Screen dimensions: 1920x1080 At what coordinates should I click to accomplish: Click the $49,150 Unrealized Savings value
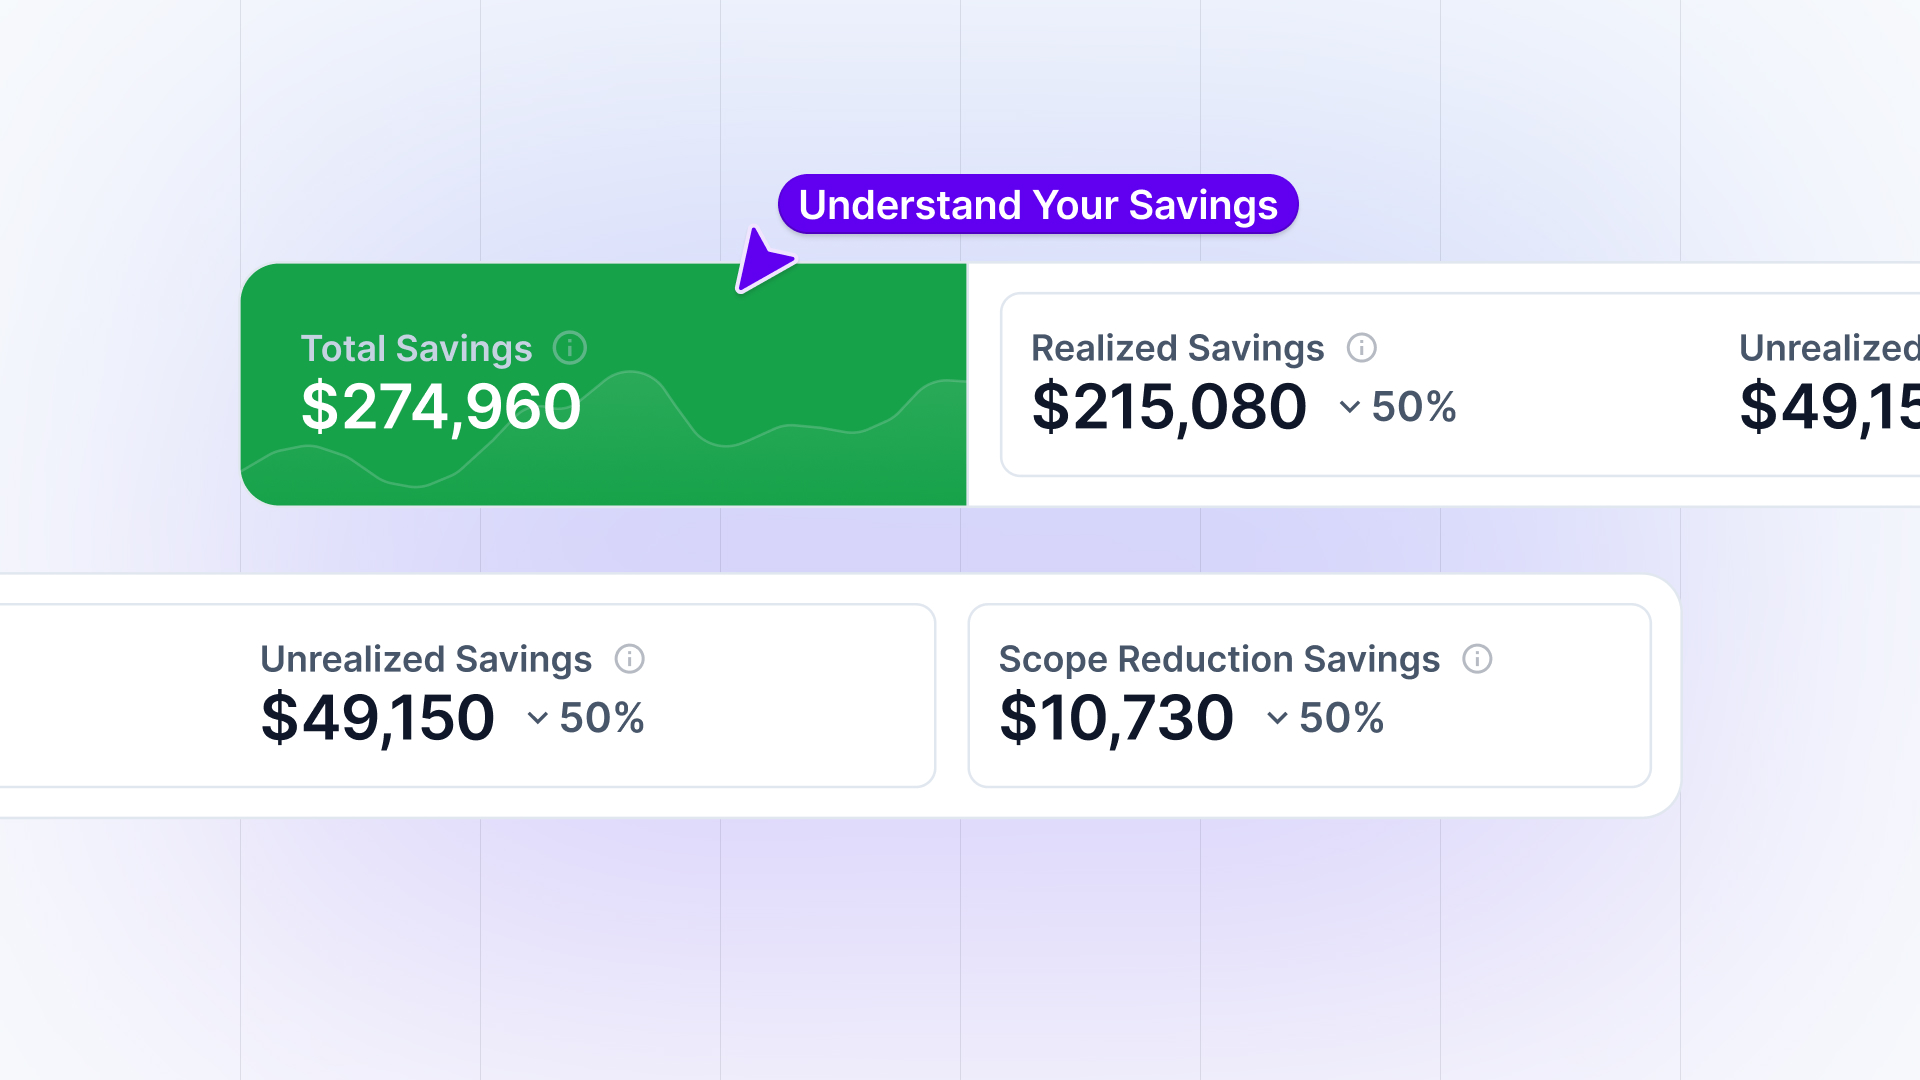tap(376, 717)
